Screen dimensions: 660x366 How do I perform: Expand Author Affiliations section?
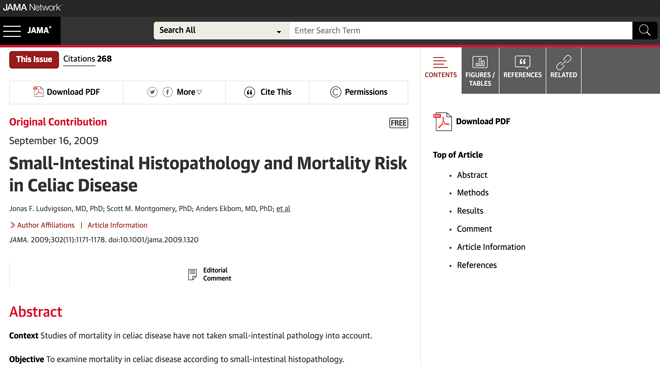pos(42,225)
